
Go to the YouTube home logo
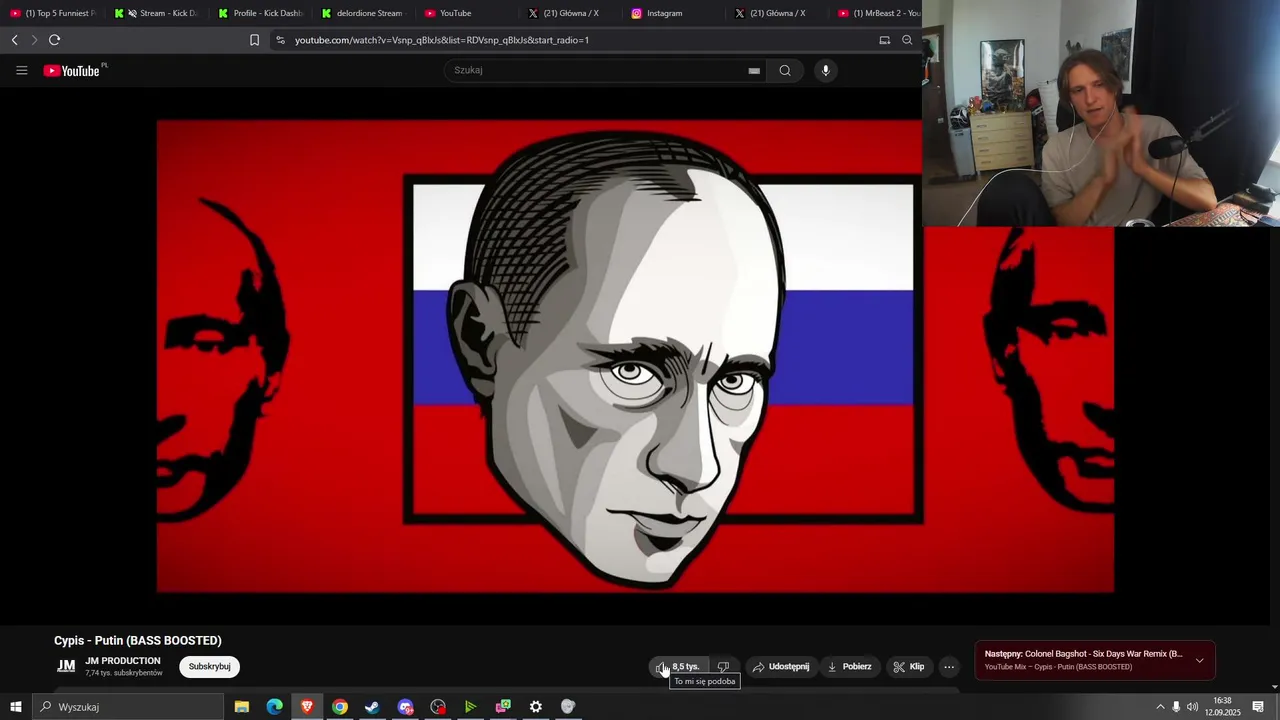click(x=72, y=70)
